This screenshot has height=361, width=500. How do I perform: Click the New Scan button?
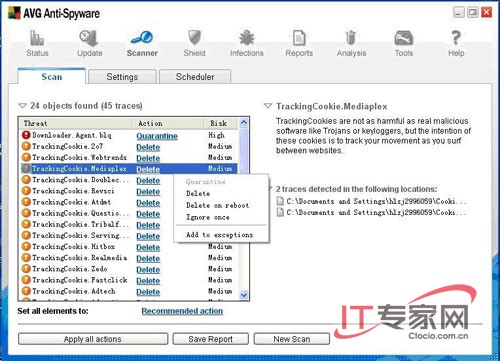point(292,339)
